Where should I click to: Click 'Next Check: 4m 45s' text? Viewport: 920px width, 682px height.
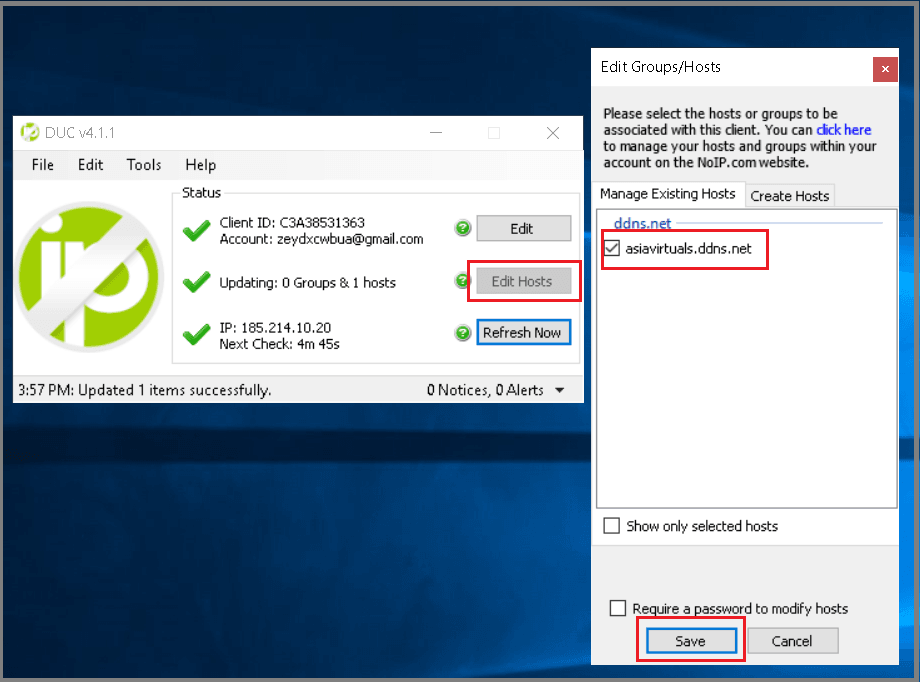click(x=279, y=344)
